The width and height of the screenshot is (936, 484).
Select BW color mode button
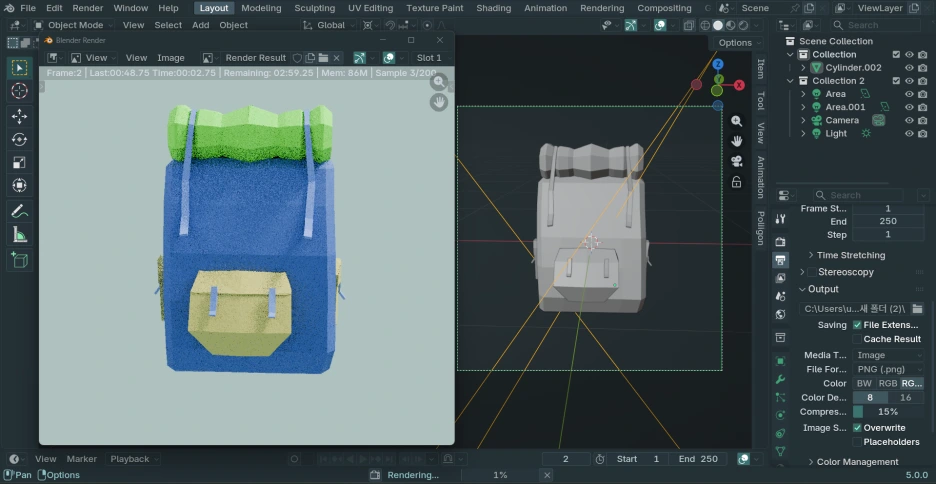pyautogui.click(x=864, y=383)
